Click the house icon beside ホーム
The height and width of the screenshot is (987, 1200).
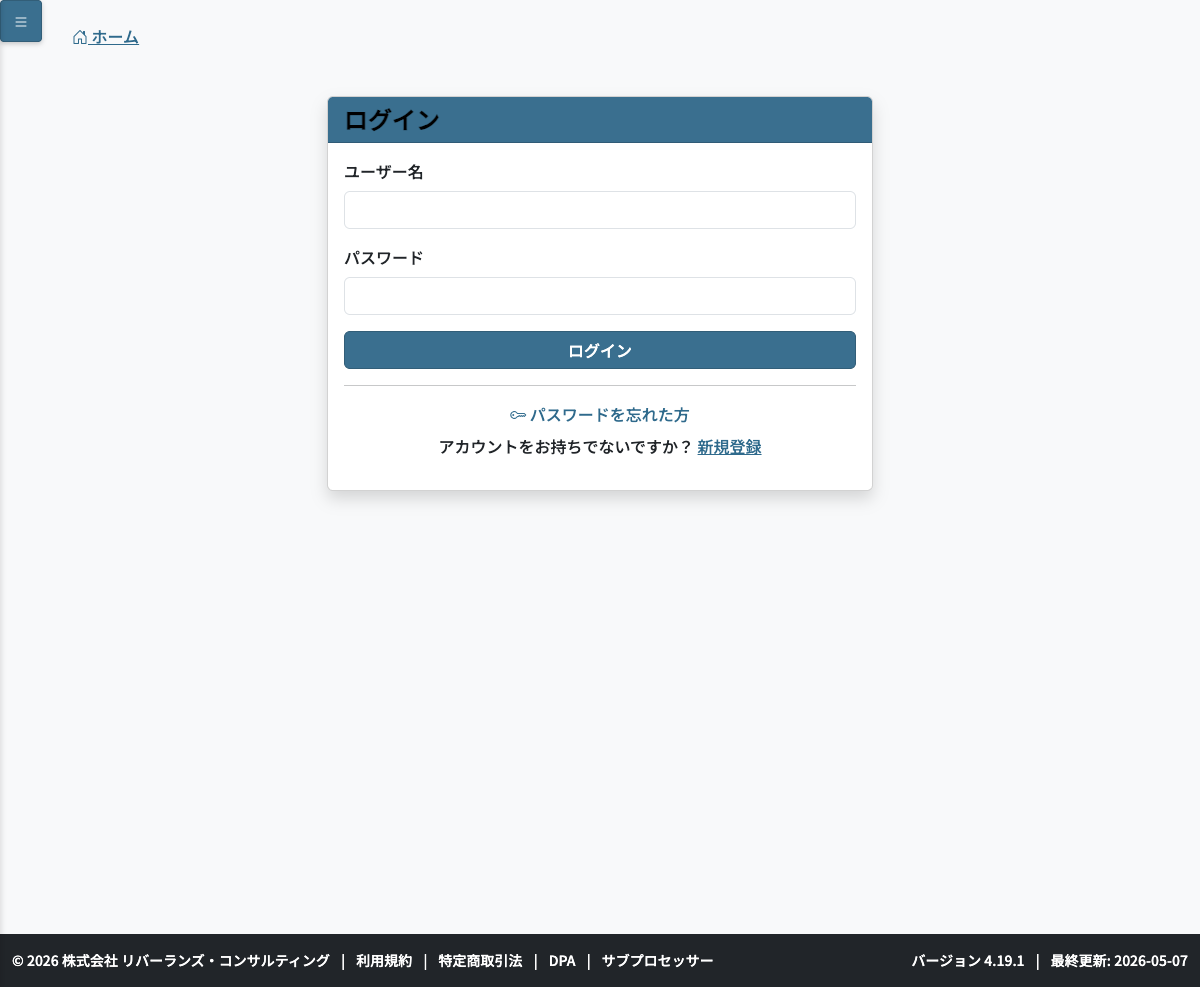[x=80, y=37]
